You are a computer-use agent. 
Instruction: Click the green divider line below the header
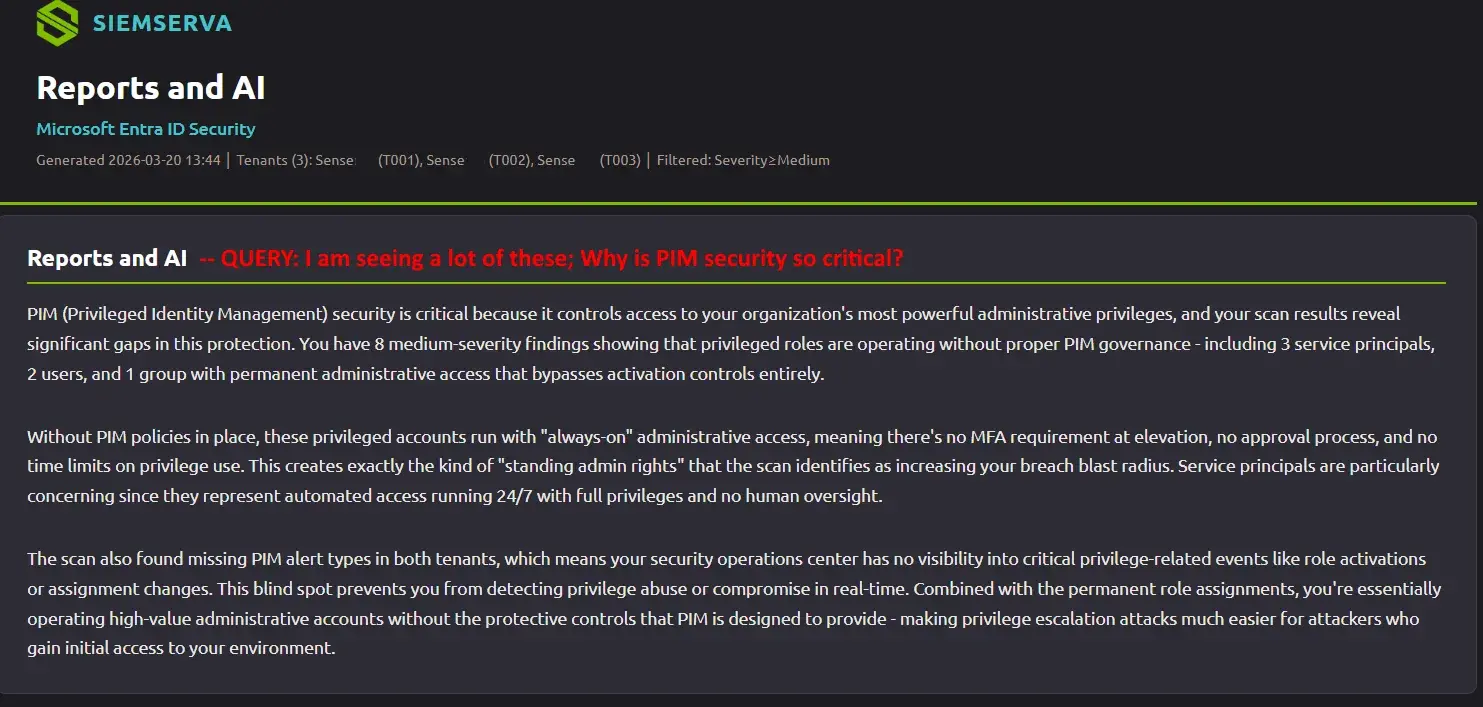coord(741,204)
